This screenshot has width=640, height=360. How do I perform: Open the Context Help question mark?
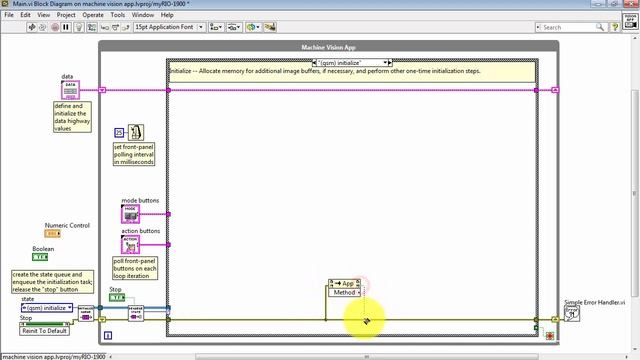(x=614, y=27)
